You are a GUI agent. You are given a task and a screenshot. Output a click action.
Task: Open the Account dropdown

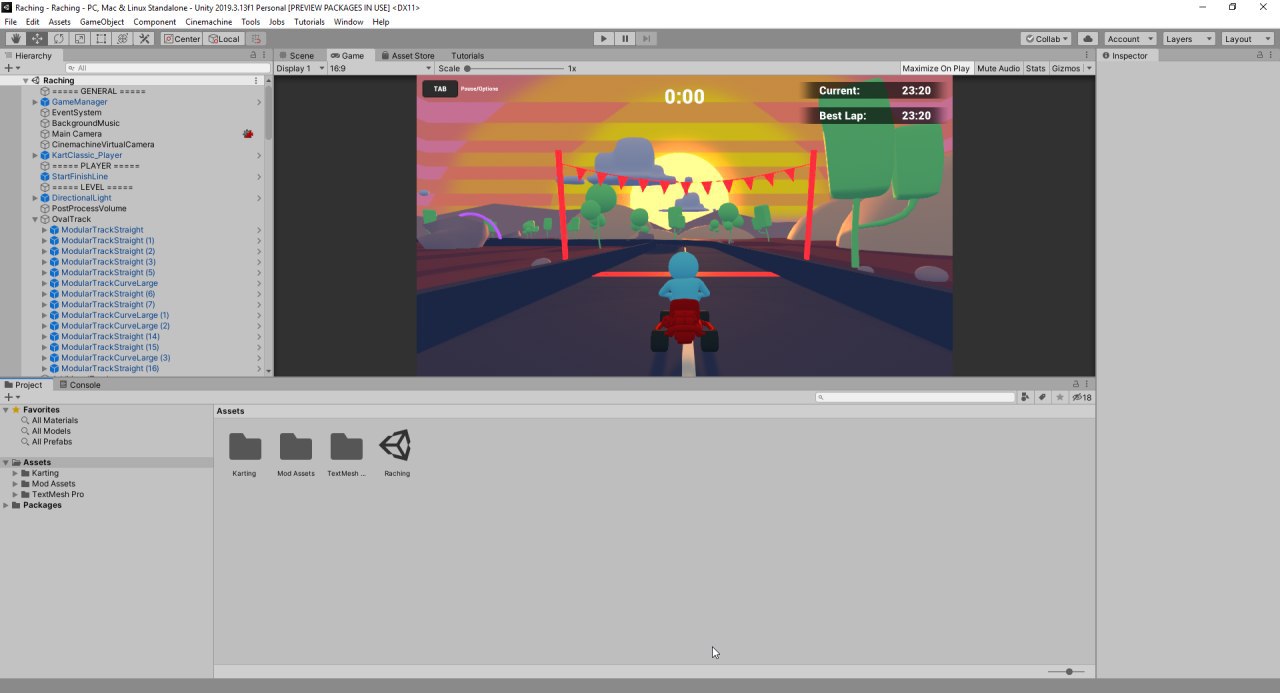(x=1130, y=39)
